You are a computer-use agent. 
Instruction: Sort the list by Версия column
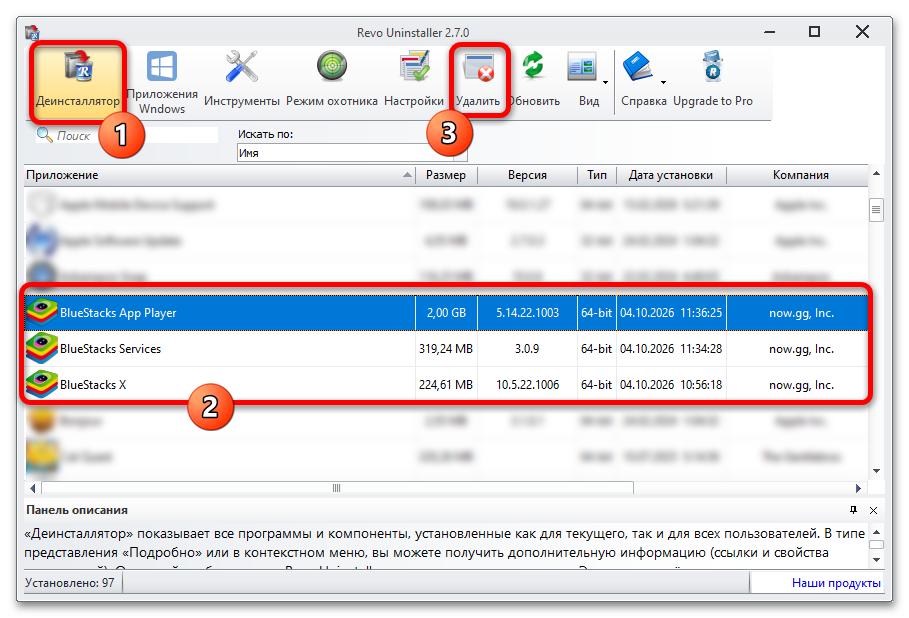tap(527, 175)
